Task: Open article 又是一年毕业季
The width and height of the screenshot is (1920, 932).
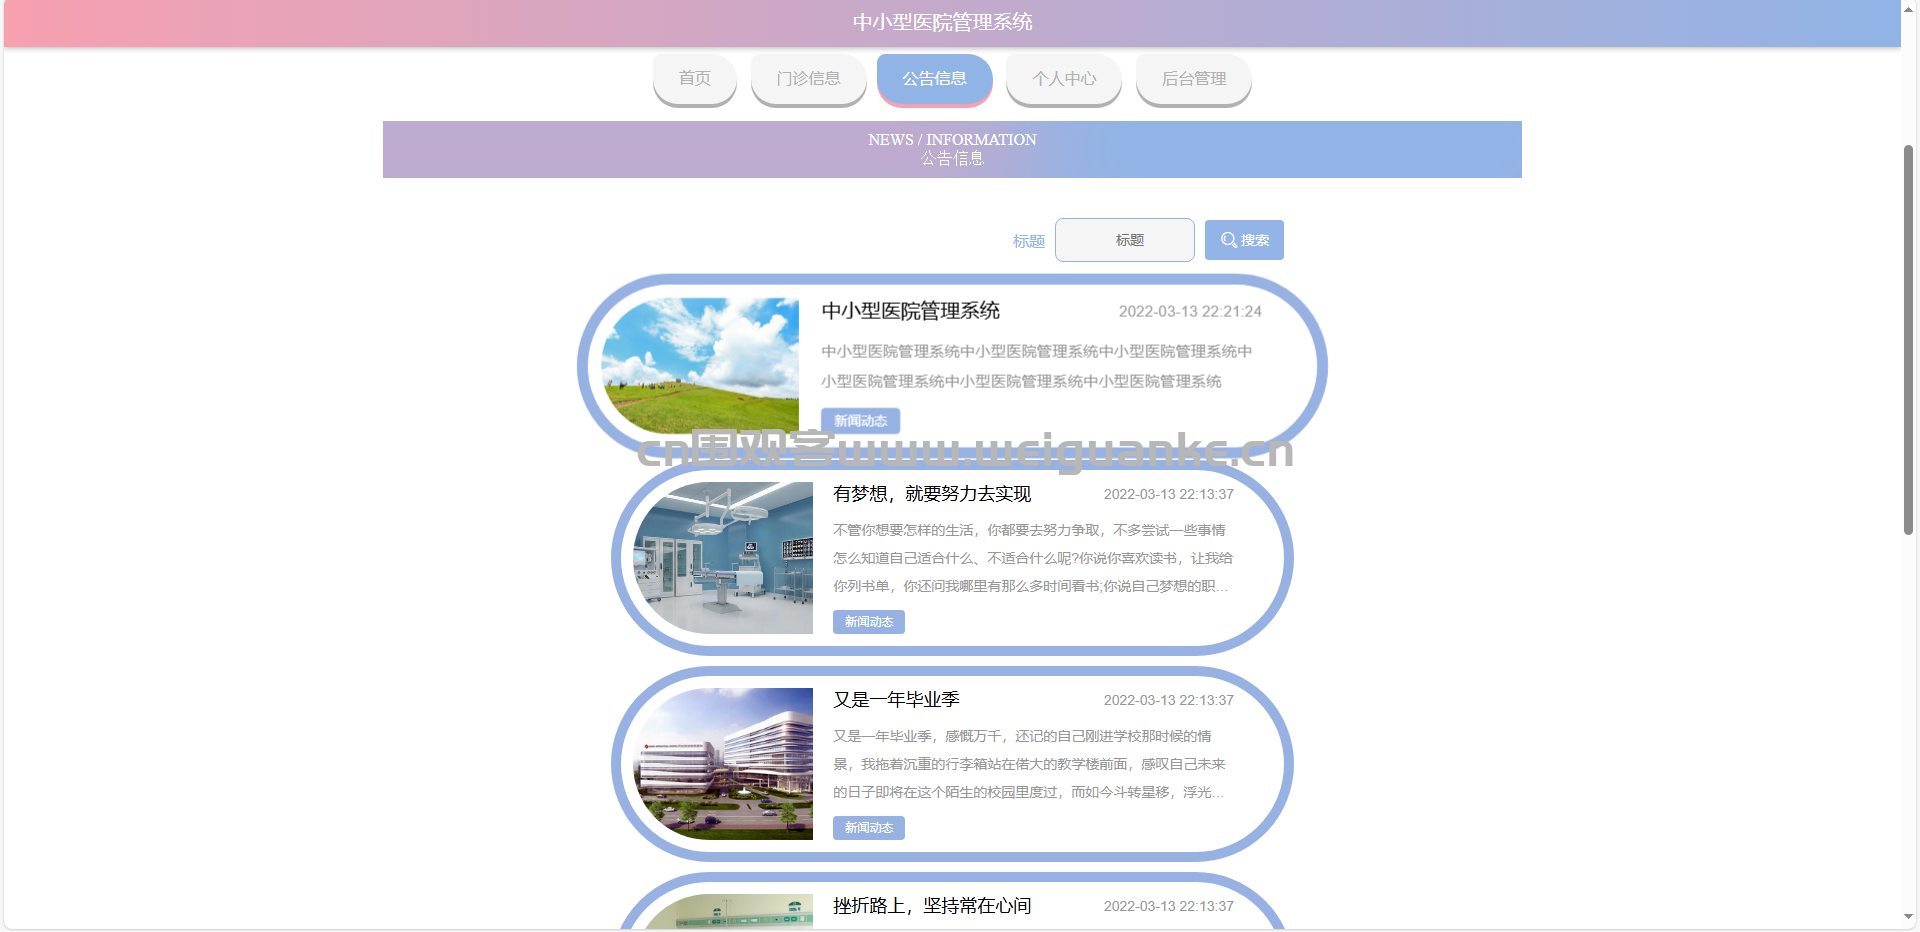Action: pyautogui.click(x=896, y=700)
